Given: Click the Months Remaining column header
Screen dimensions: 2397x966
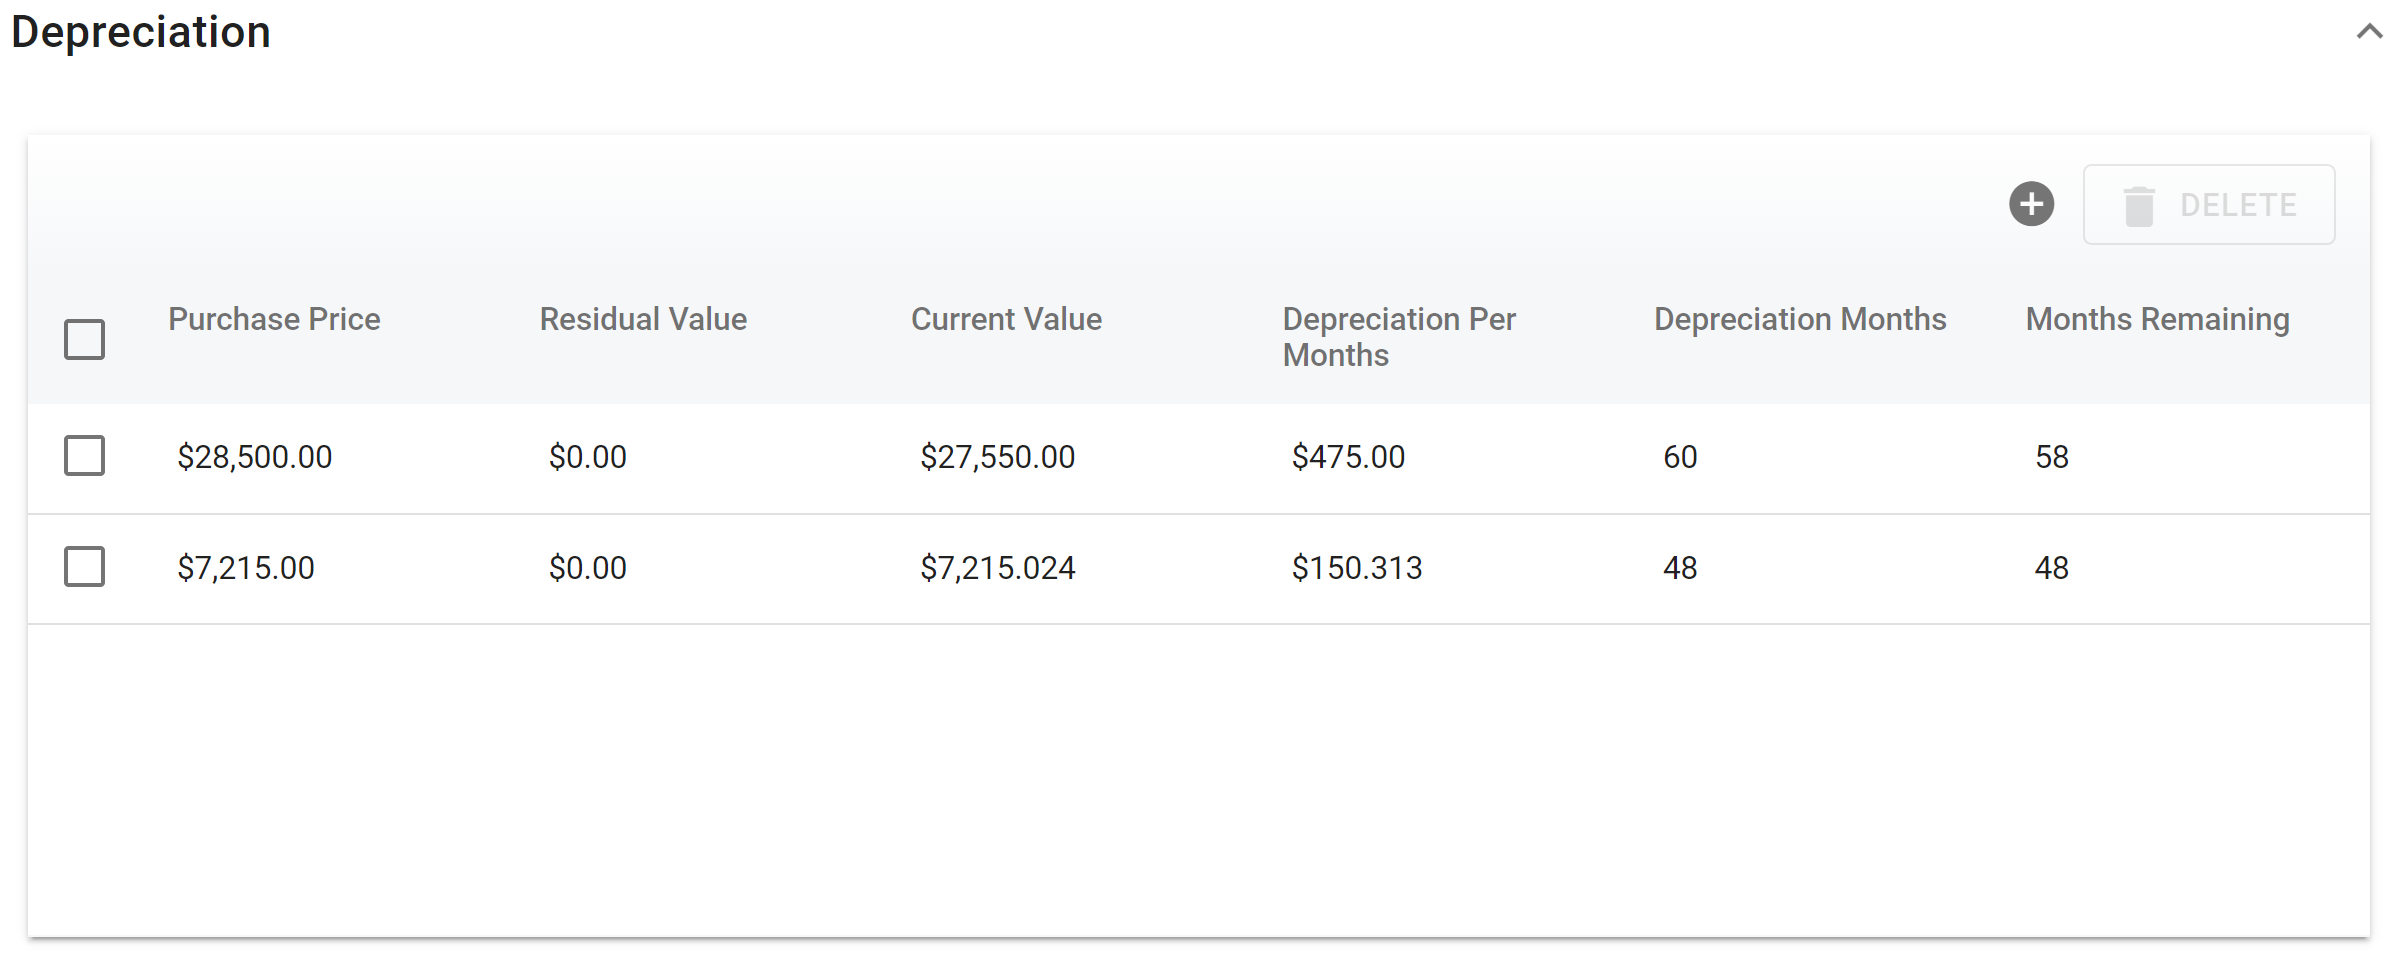Looking at the screenshot, I should click(x=2157, y=319).
